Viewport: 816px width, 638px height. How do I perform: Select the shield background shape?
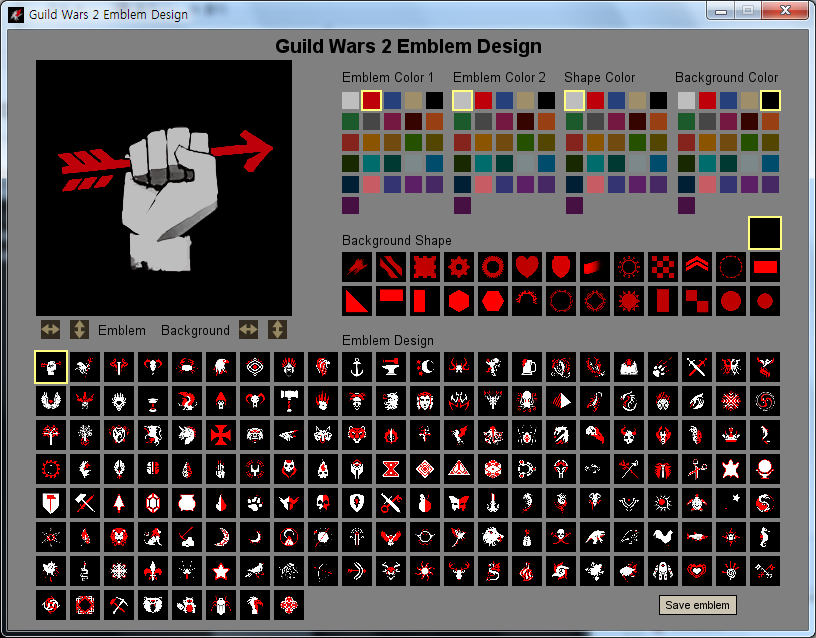click(561, 267)
